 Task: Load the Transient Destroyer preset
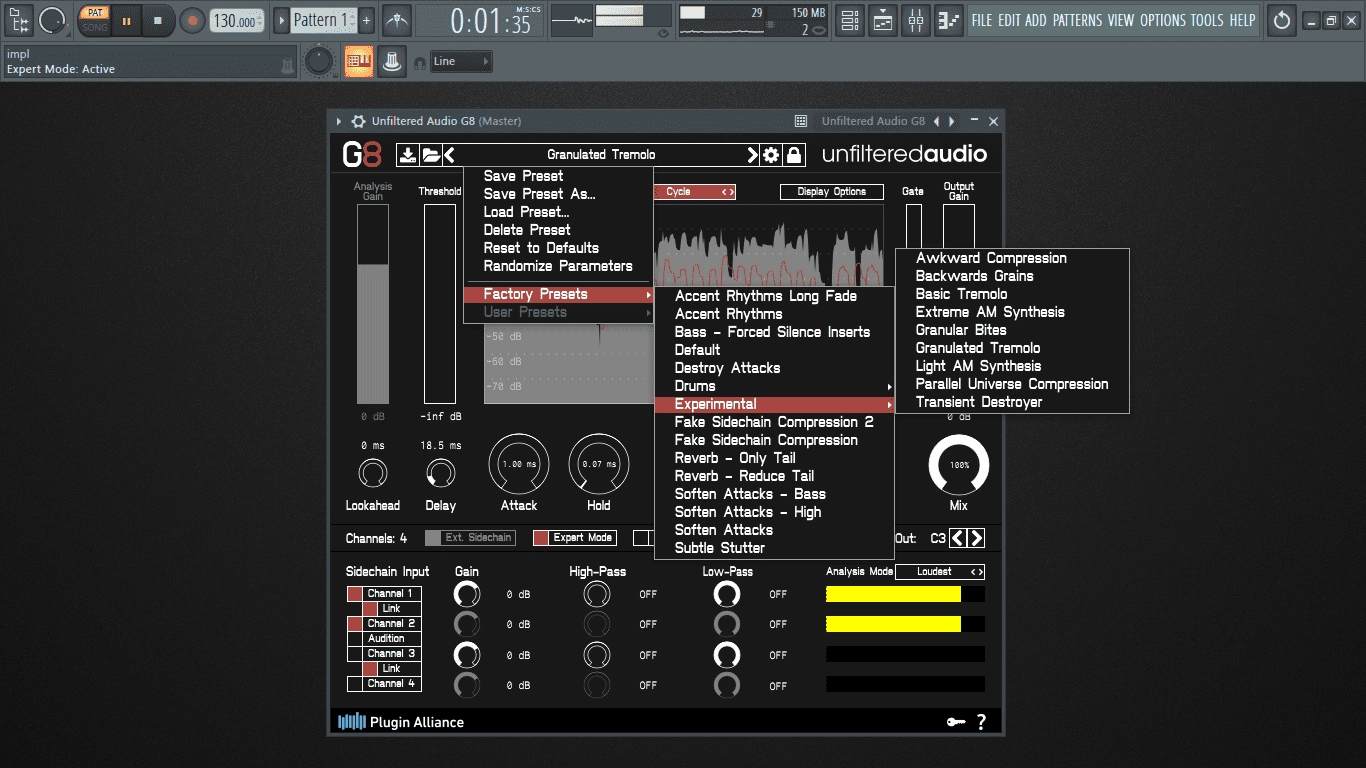(979, 402)
